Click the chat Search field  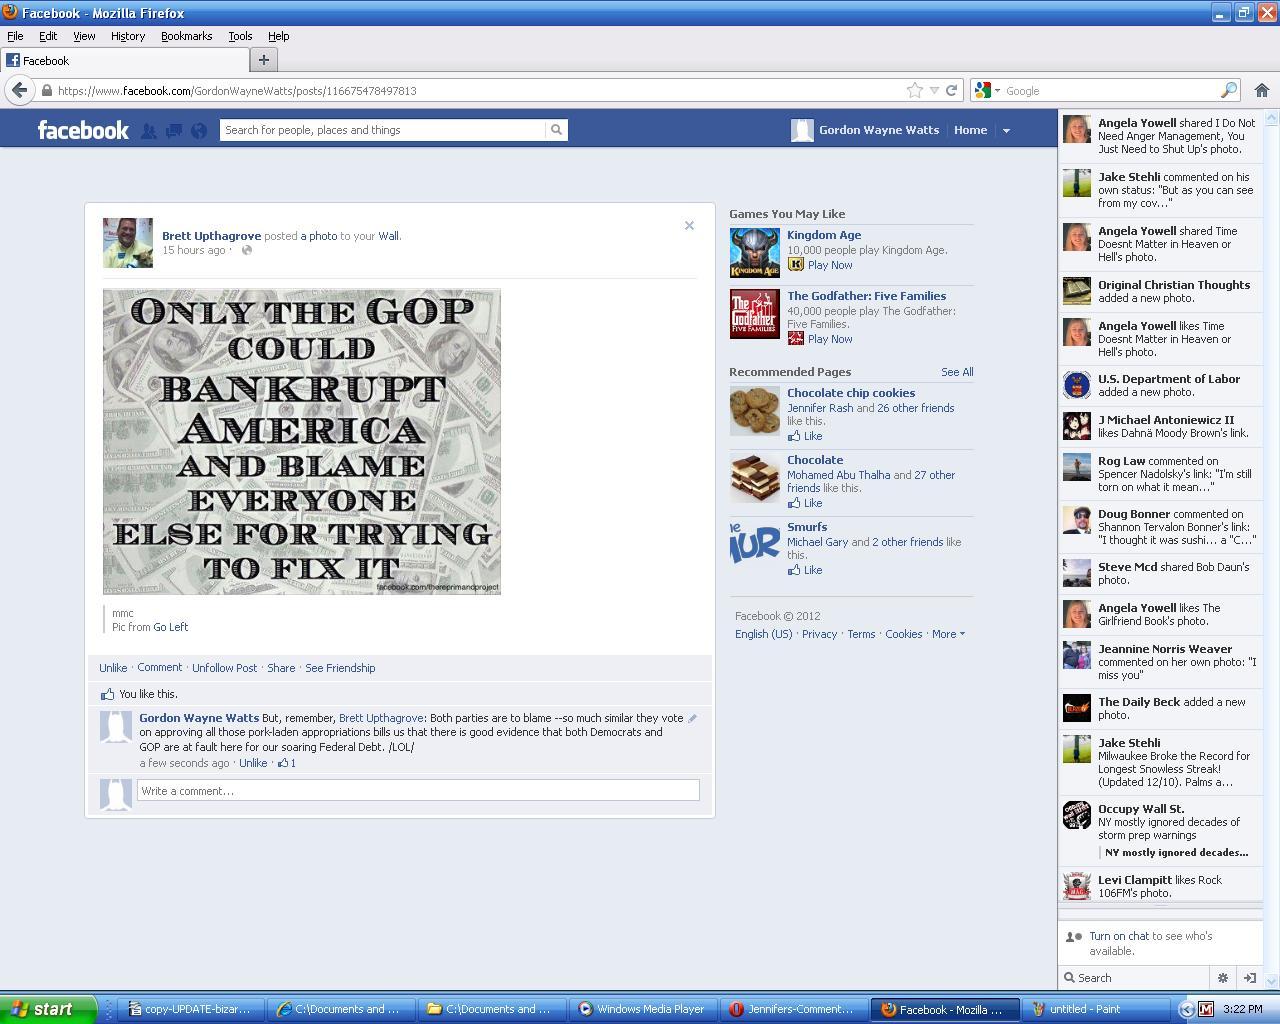[x=1135, y=978]
